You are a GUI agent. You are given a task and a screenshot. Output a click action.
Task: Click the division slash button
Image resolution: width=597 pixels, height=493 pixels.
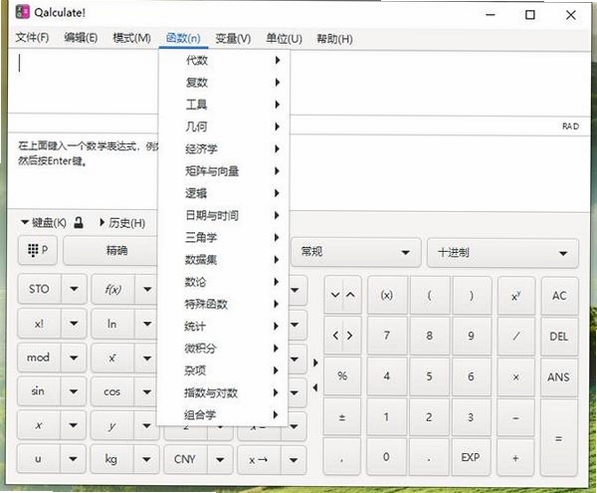516,336
